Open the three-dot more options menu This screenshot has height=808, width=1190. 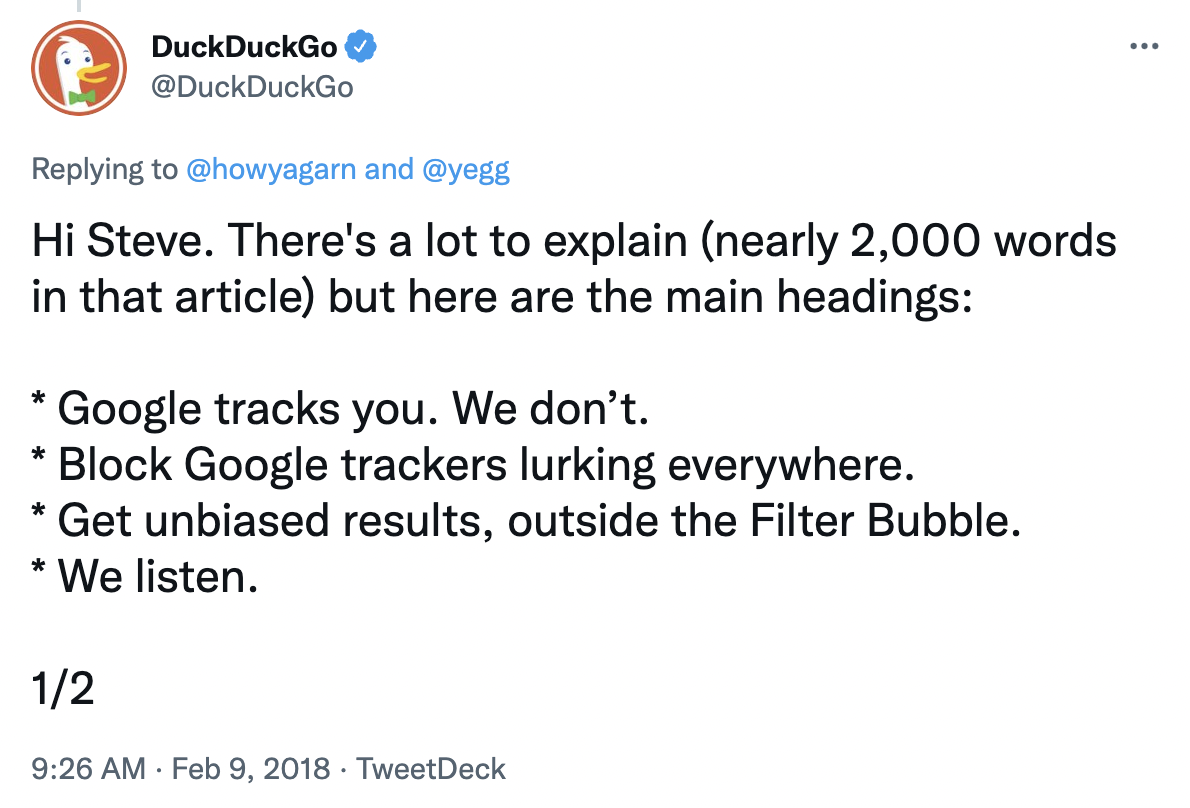pyautogui.click(x=1144, y=46)
